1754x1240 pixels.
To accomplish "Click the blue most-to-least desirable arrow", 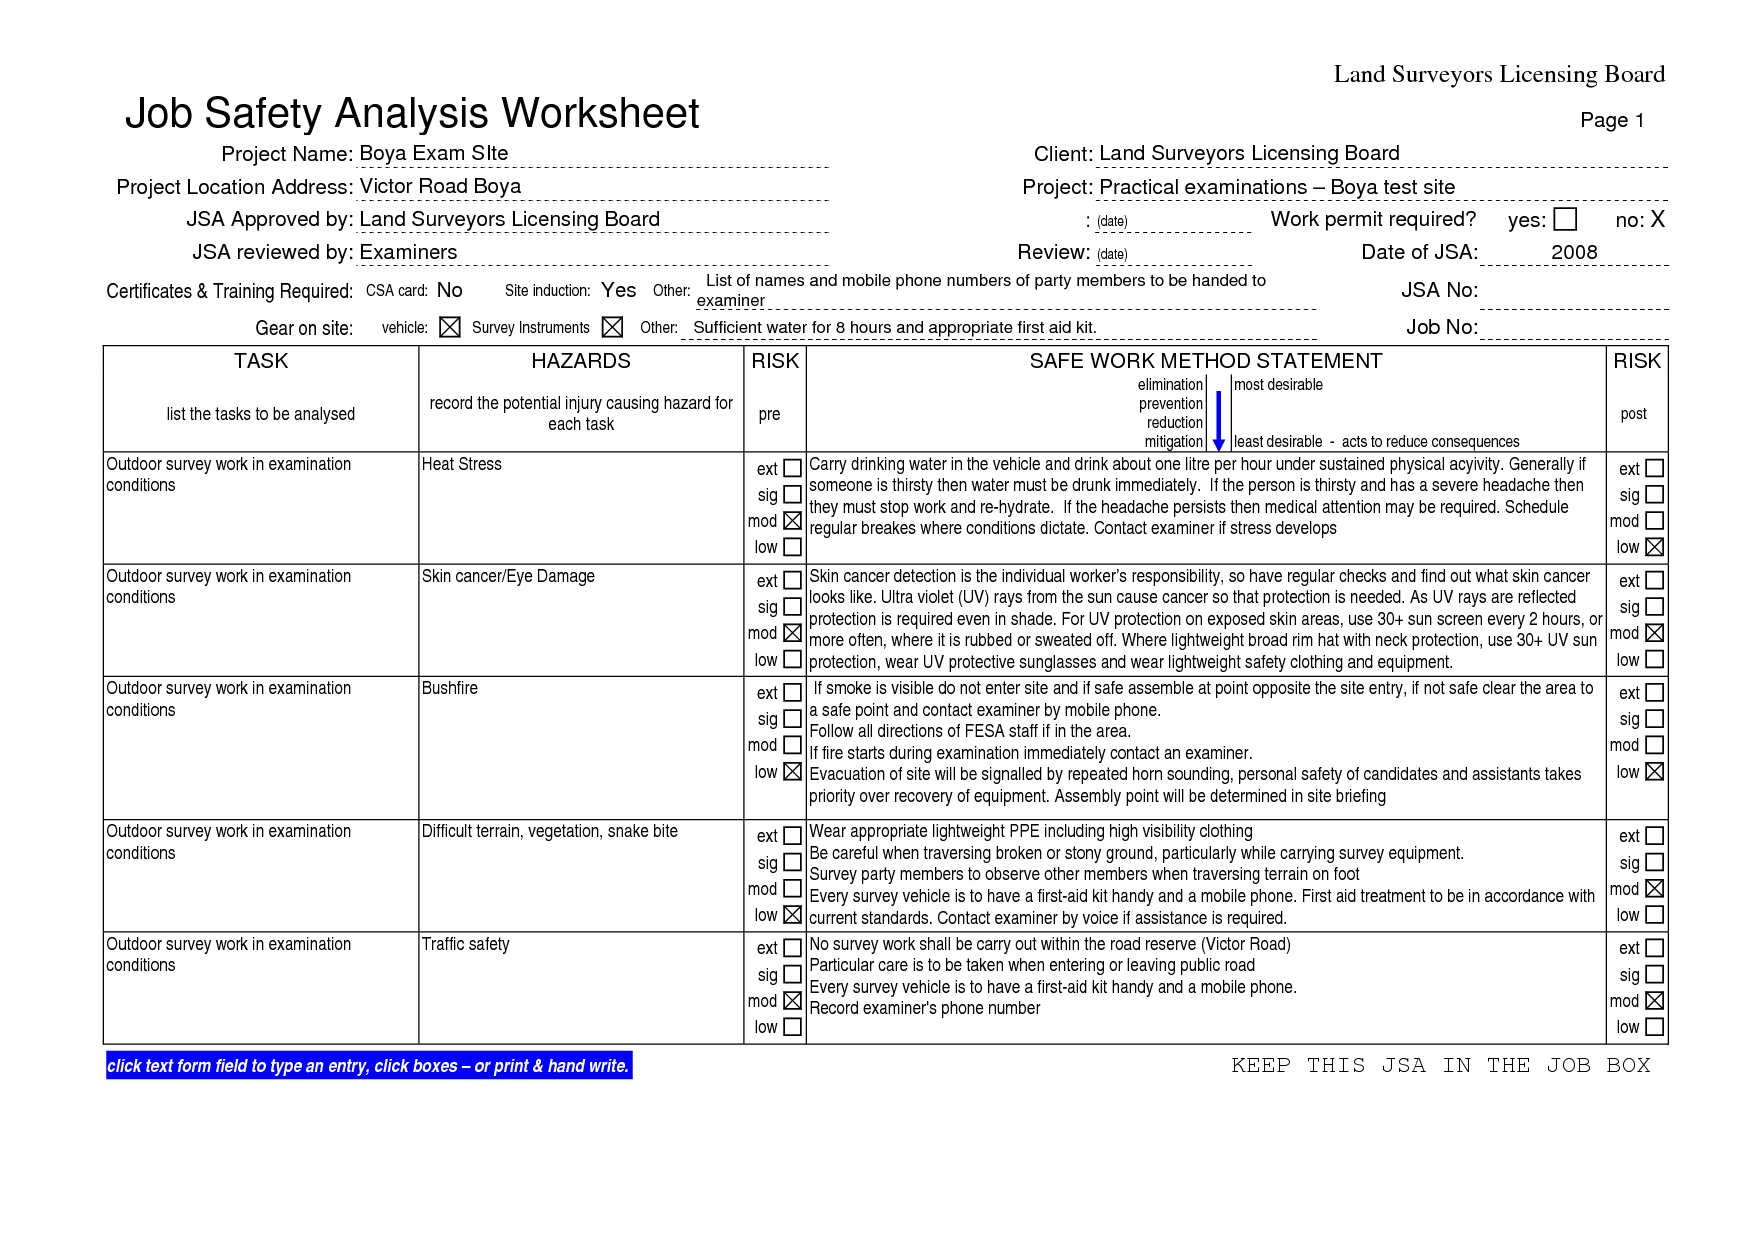I will pyautogui.click(x=1218, y=421).
